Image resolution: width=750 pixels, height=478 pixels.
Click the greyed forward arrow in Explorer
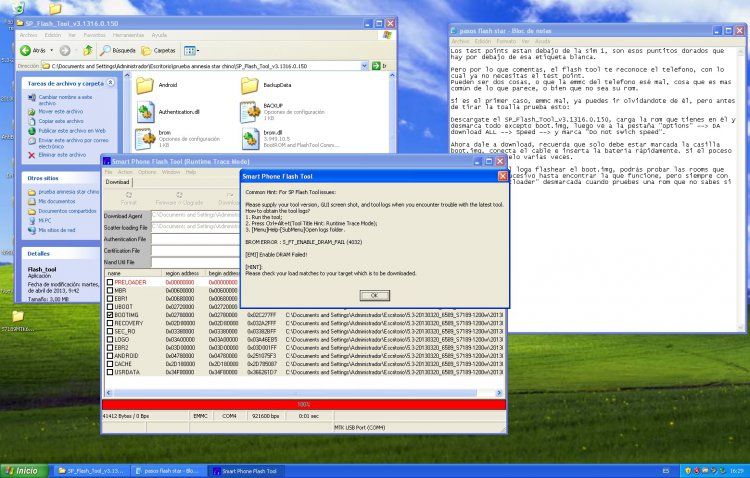click(x=65, y=50)
